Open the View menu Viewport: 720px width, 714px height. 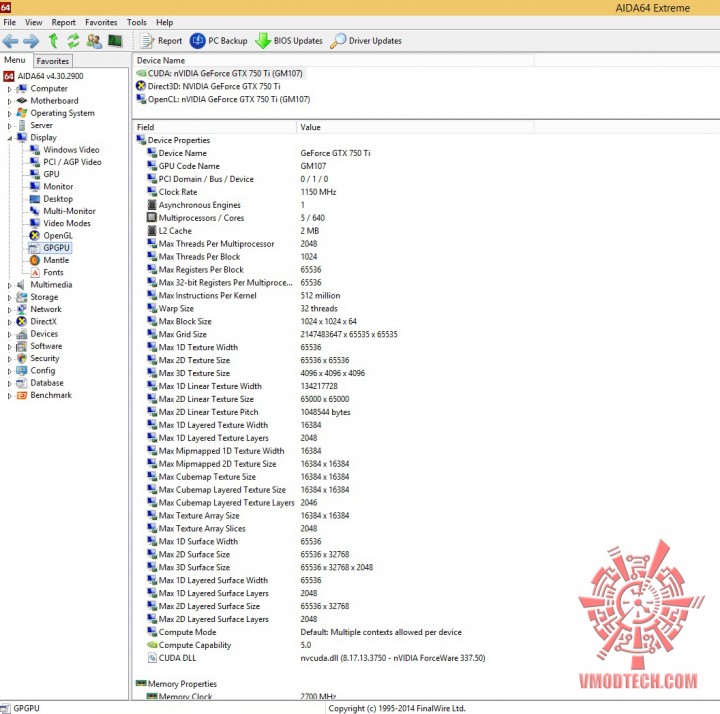(34, 22)
